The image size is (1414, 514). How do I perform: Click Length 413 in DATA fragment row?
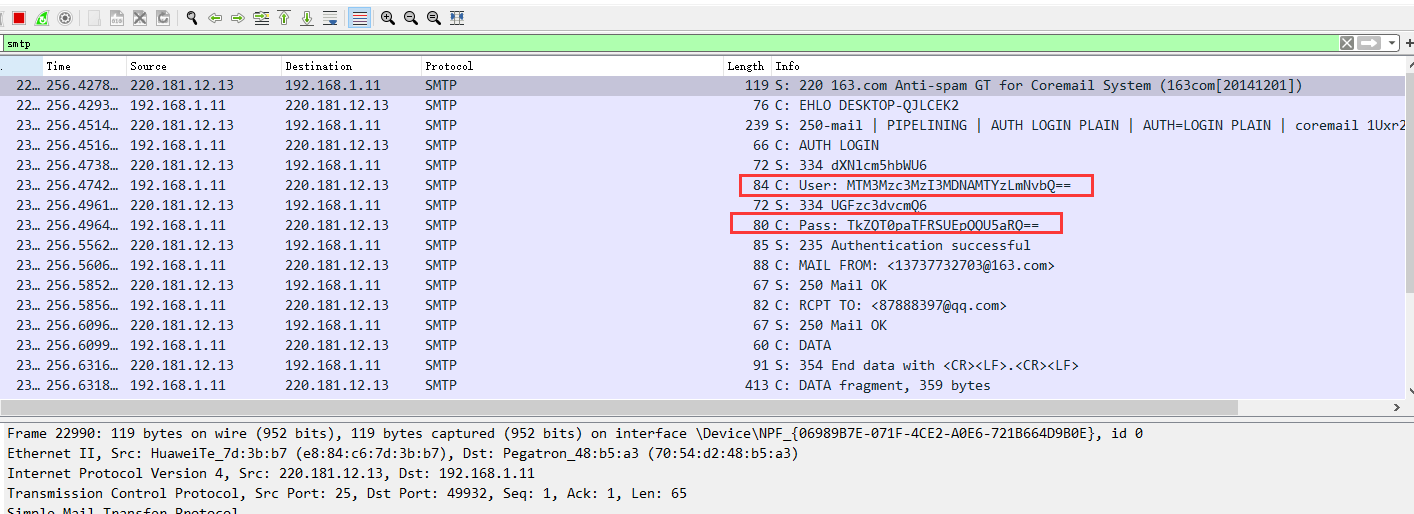click(757, 385)
